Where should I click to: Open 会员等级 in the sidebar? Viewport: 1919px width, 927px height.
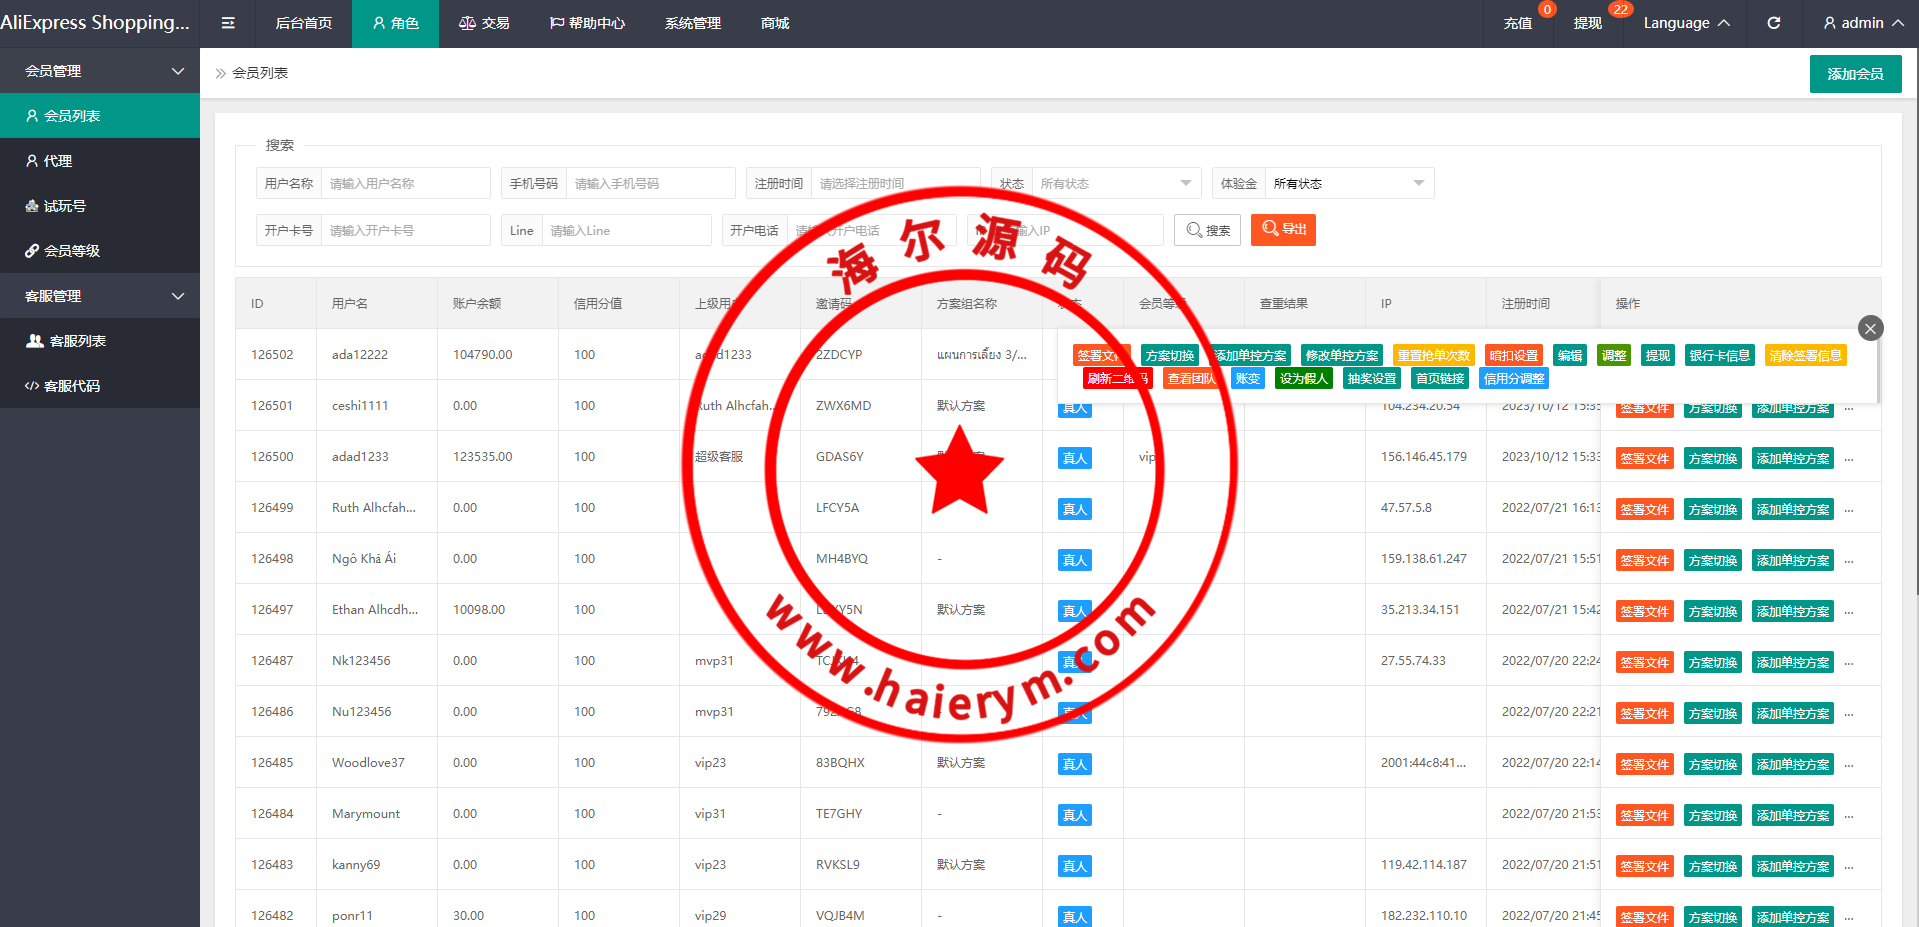pos(100,251)
